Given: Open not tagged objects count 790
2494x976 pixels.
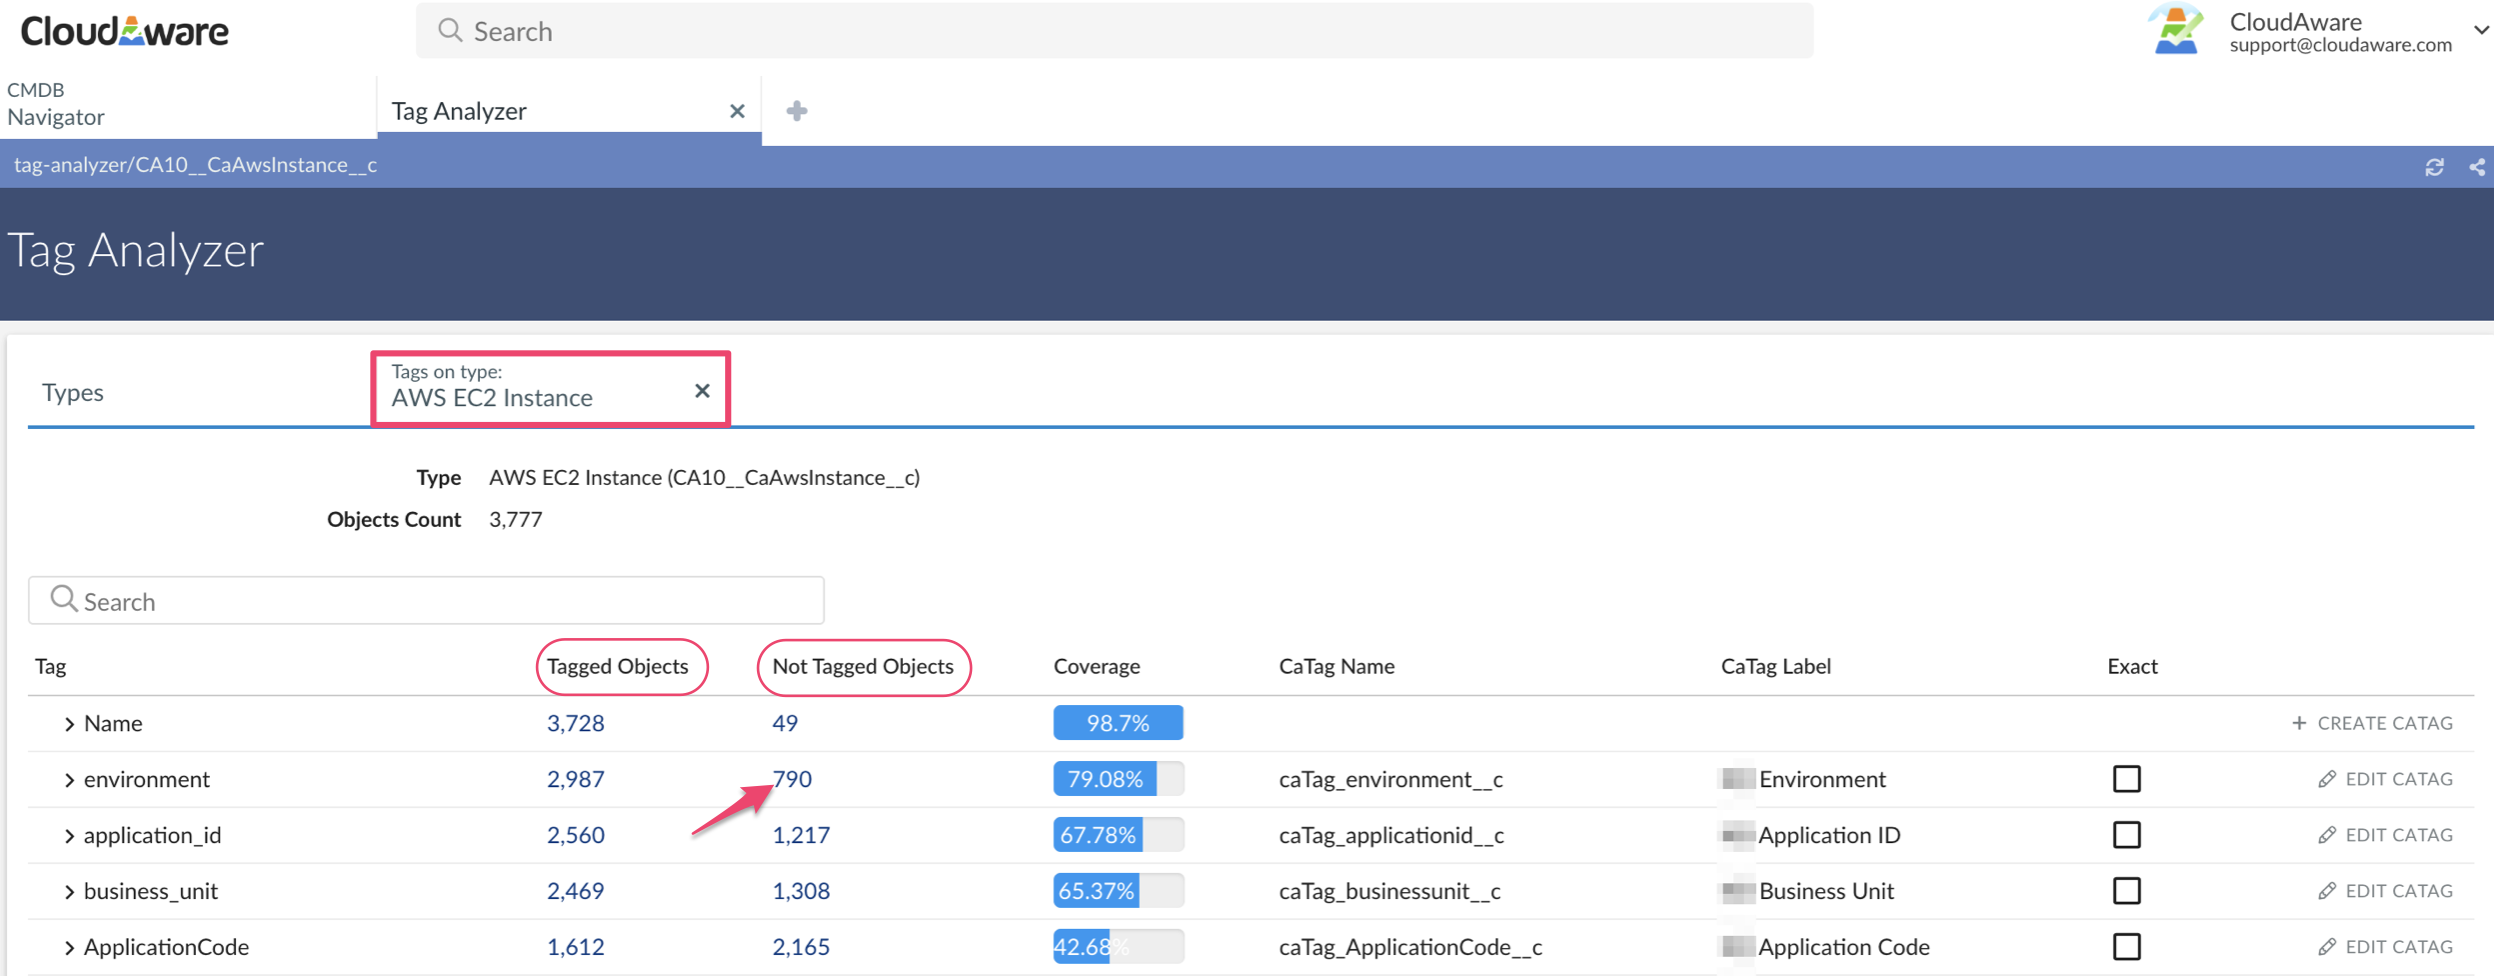Looking at the screenshot, I should click(792, 779).
